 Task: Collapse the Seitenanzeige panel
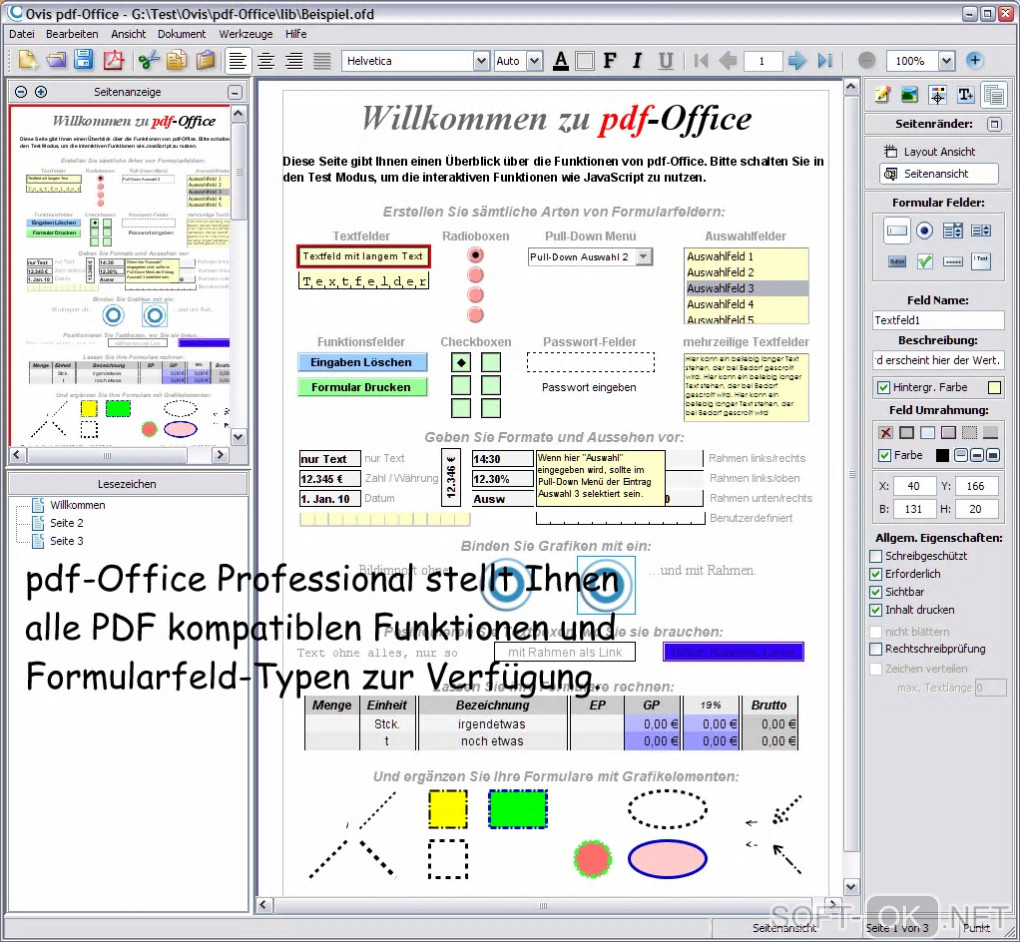click(235, 92)
